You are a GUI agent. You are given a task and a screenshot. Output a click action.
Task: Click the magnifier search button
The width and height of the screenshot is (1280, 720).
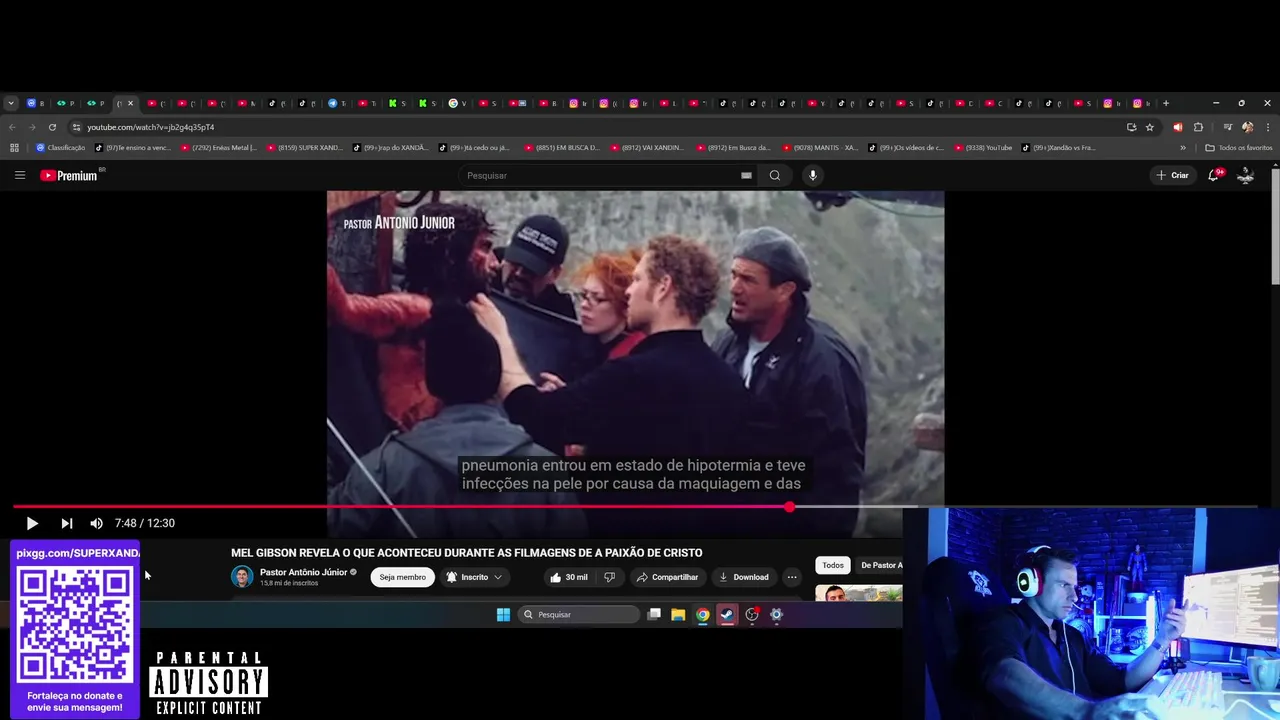tap(775, 175)
